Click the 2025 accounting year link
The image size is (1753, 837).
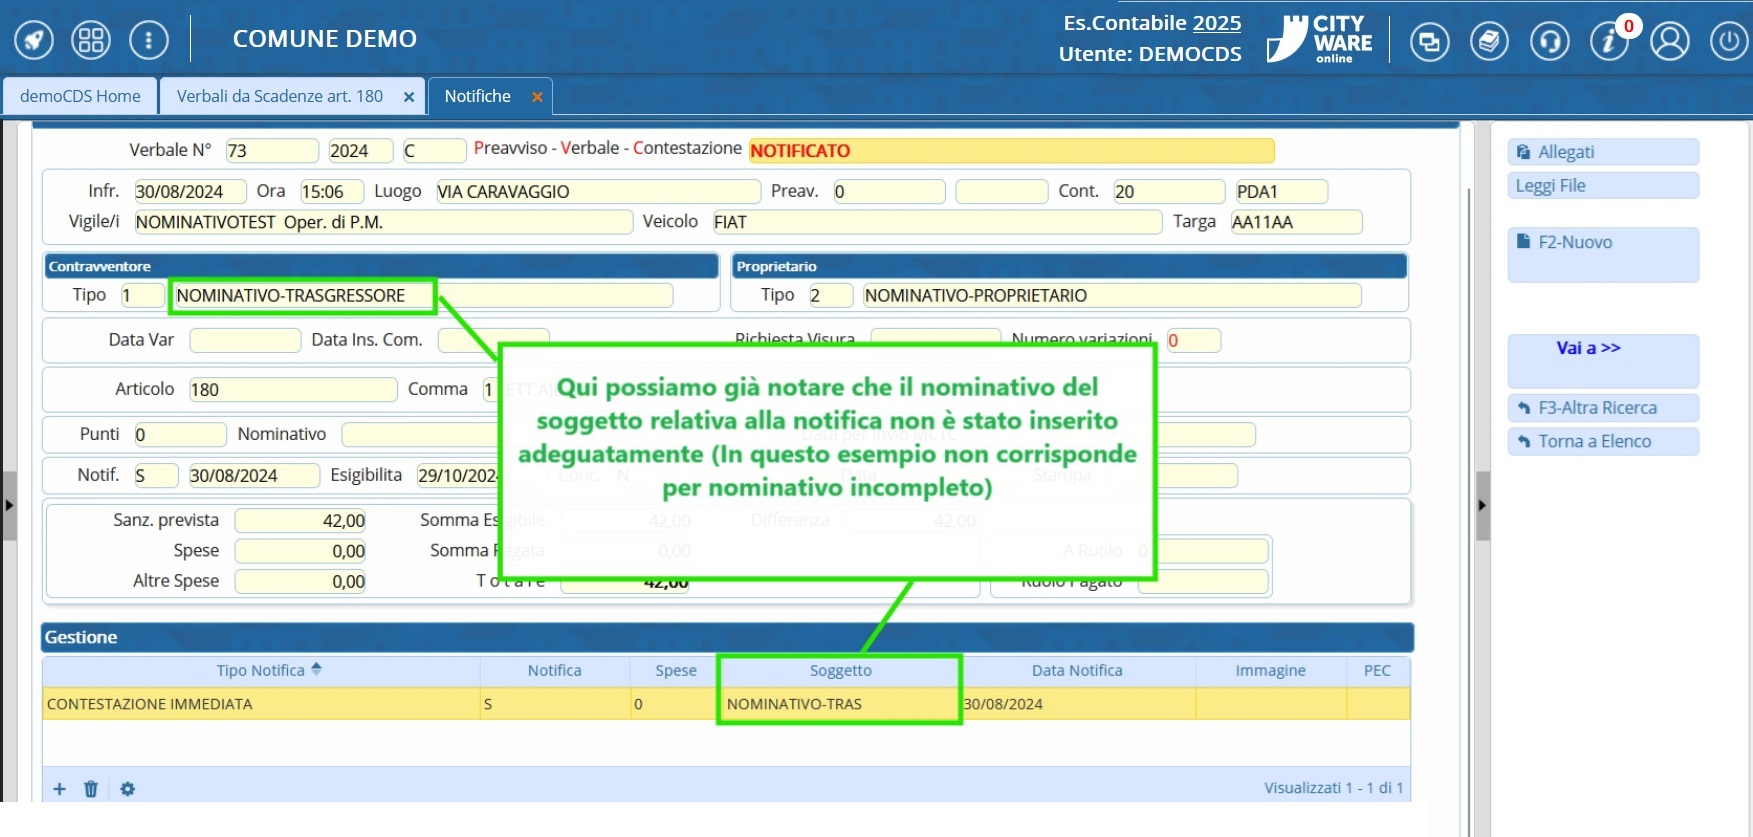[1216, 23]
